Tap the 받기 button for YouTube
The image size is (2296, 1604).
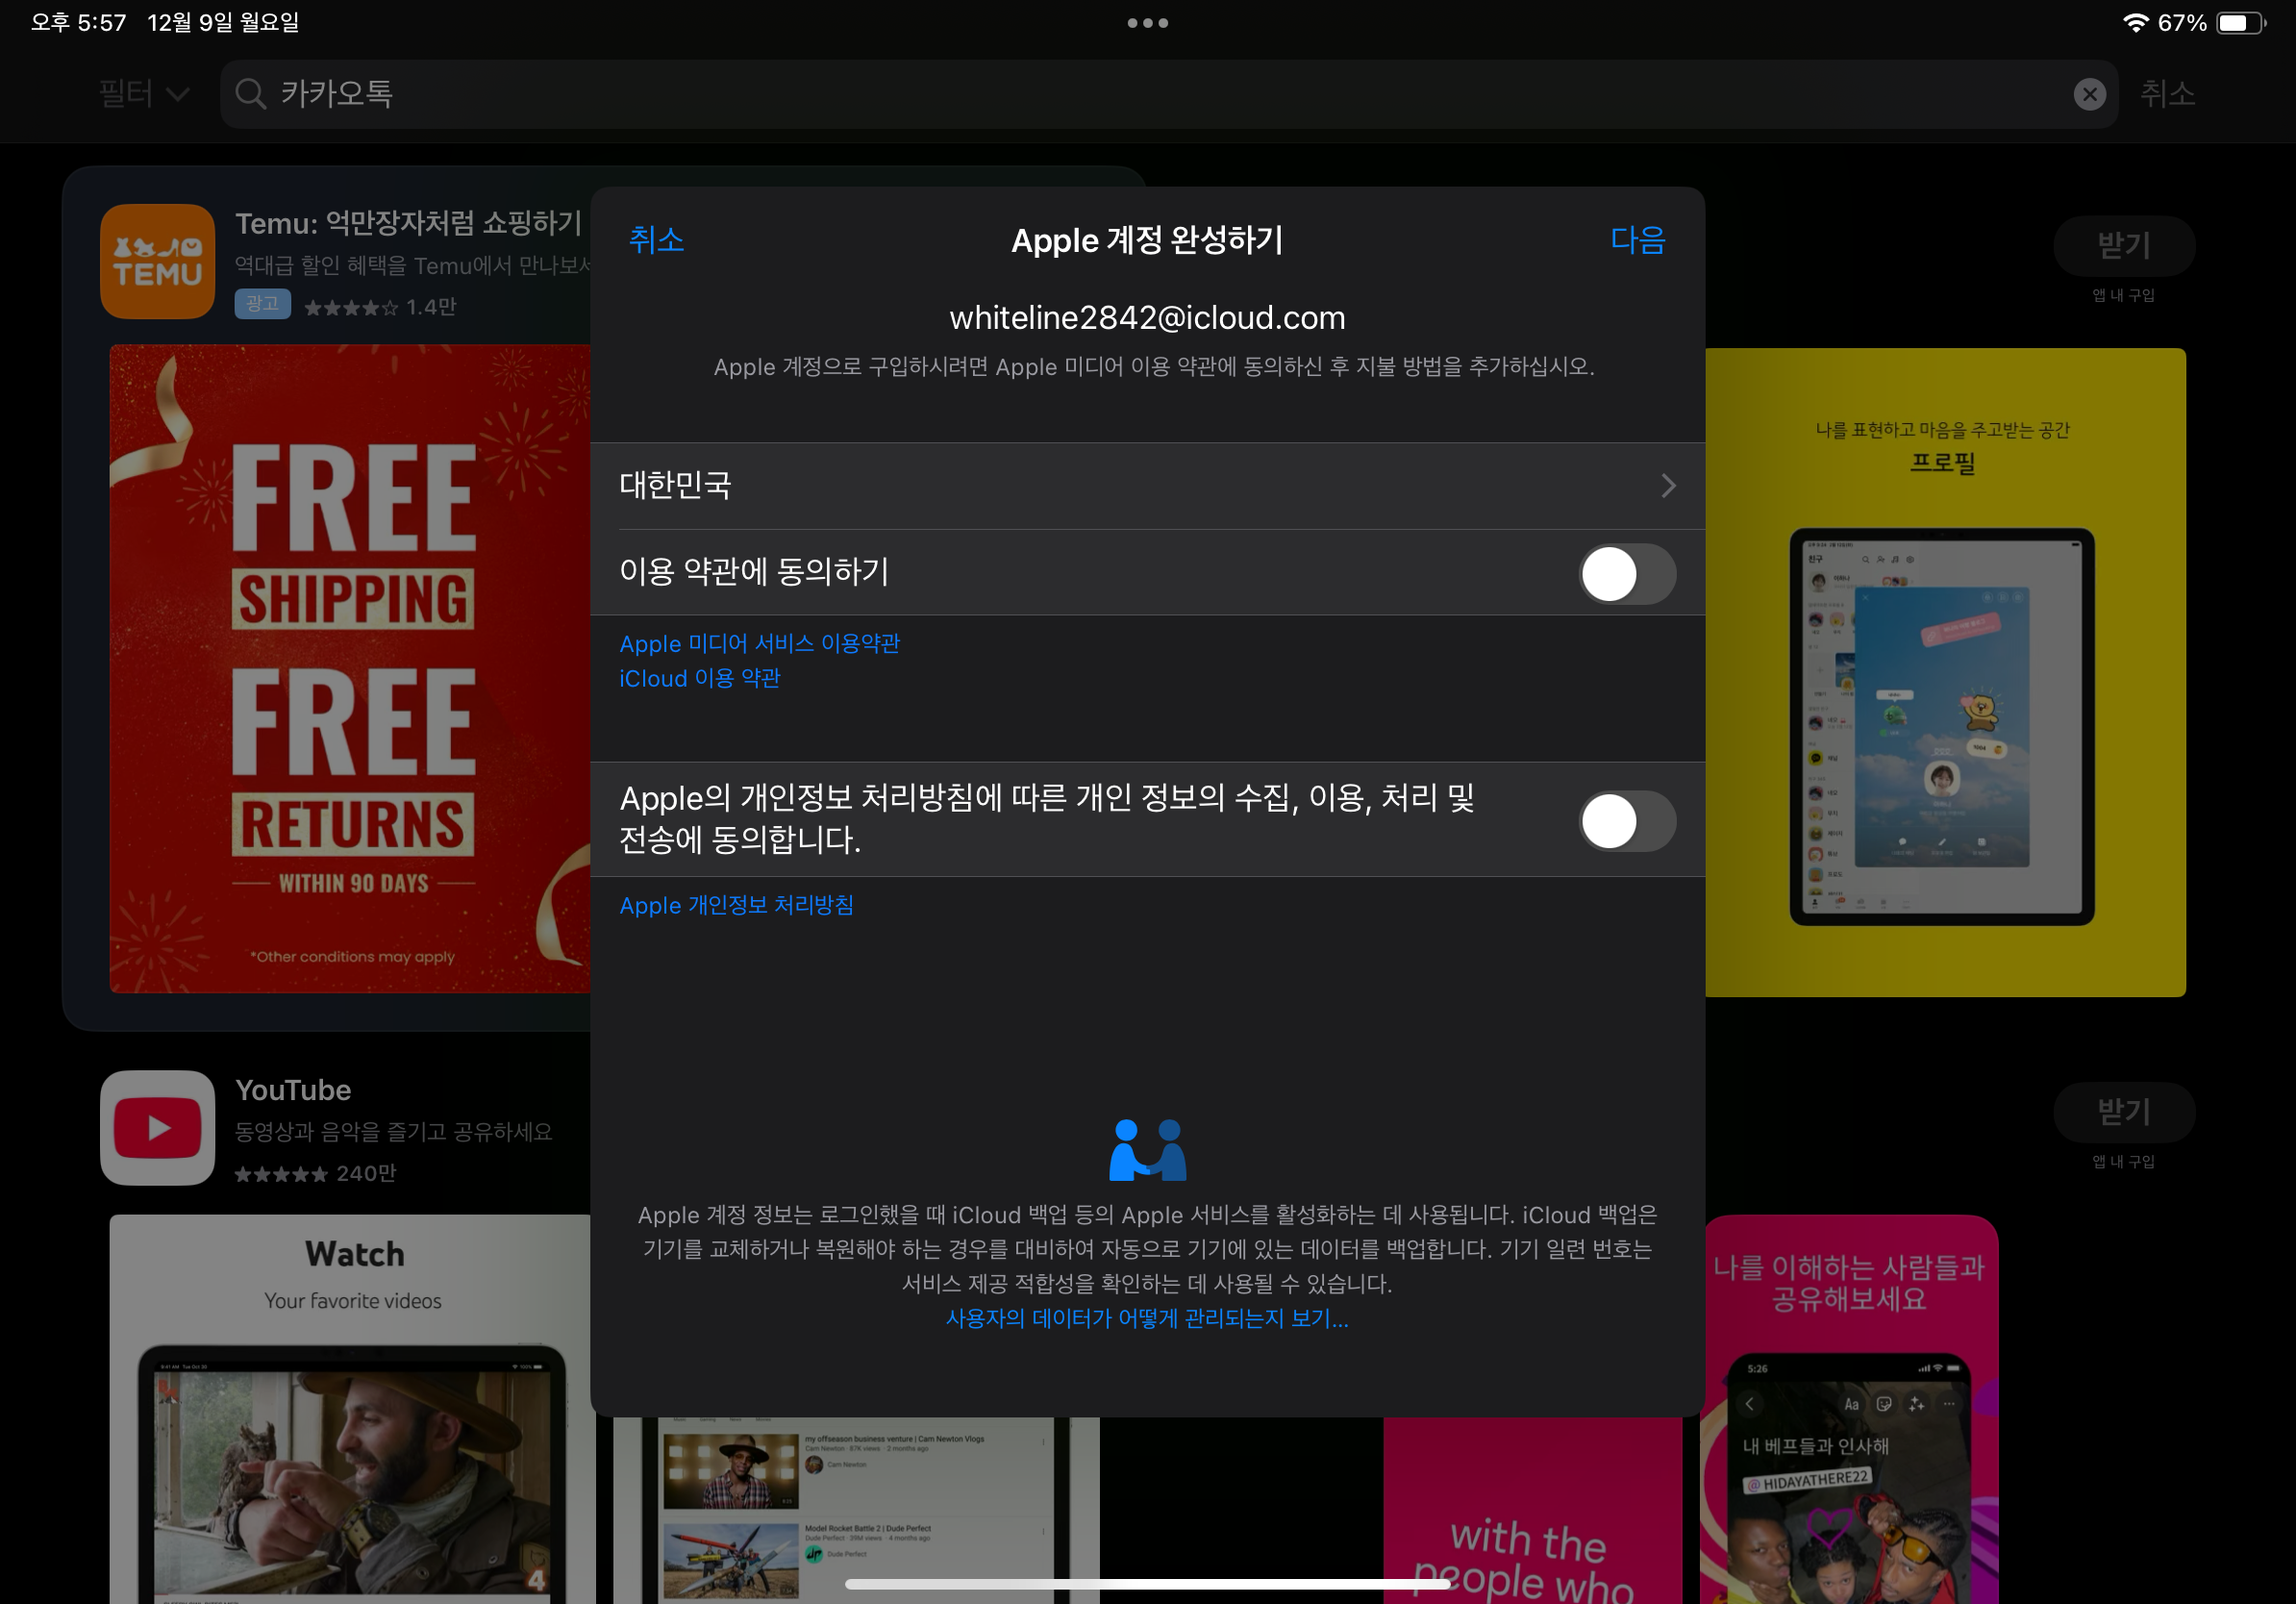click(2123, 1111)
